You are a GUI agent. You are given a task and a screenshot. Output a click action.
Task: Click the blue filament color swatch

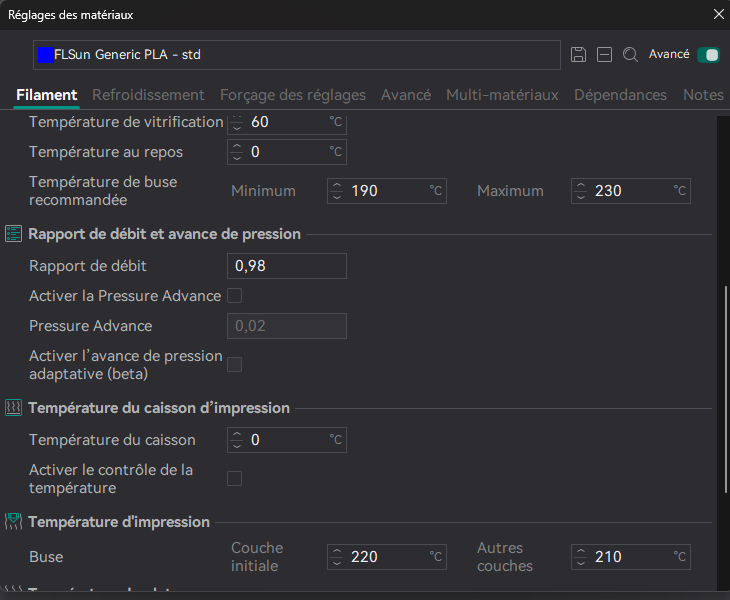pyautogui.click(x=46, y=55)
